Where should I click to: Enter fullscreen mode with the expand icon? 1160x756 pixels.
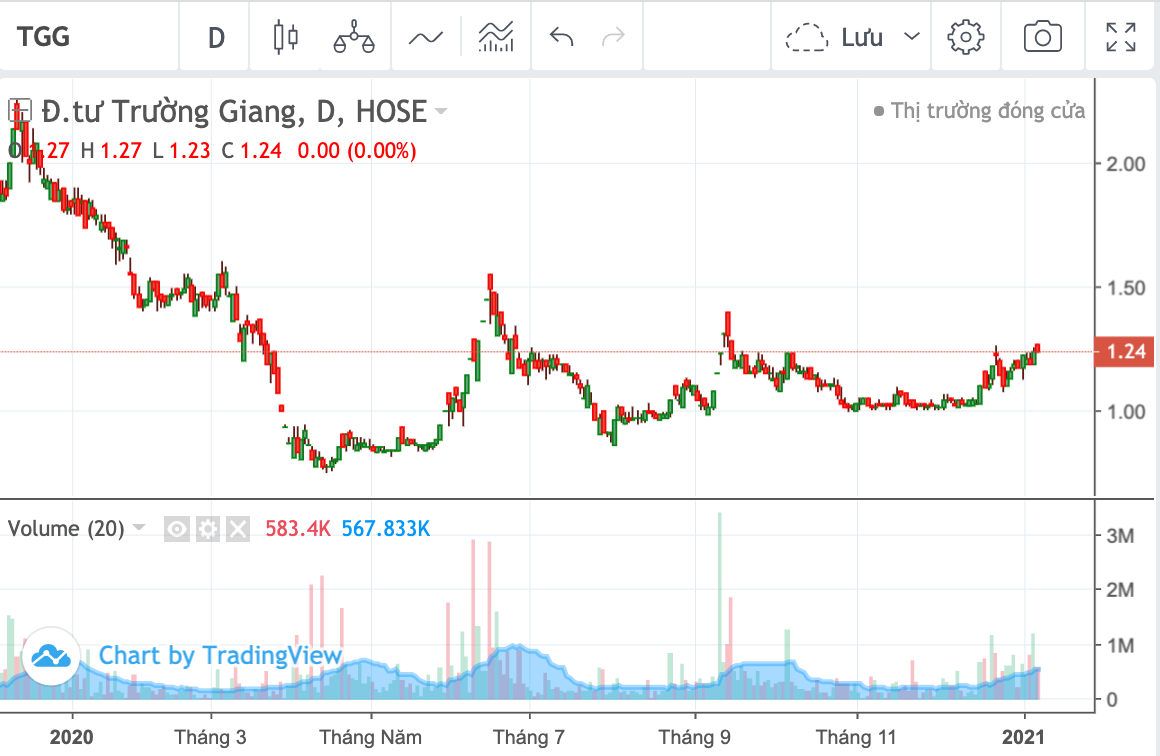(x=1120, y=38)
